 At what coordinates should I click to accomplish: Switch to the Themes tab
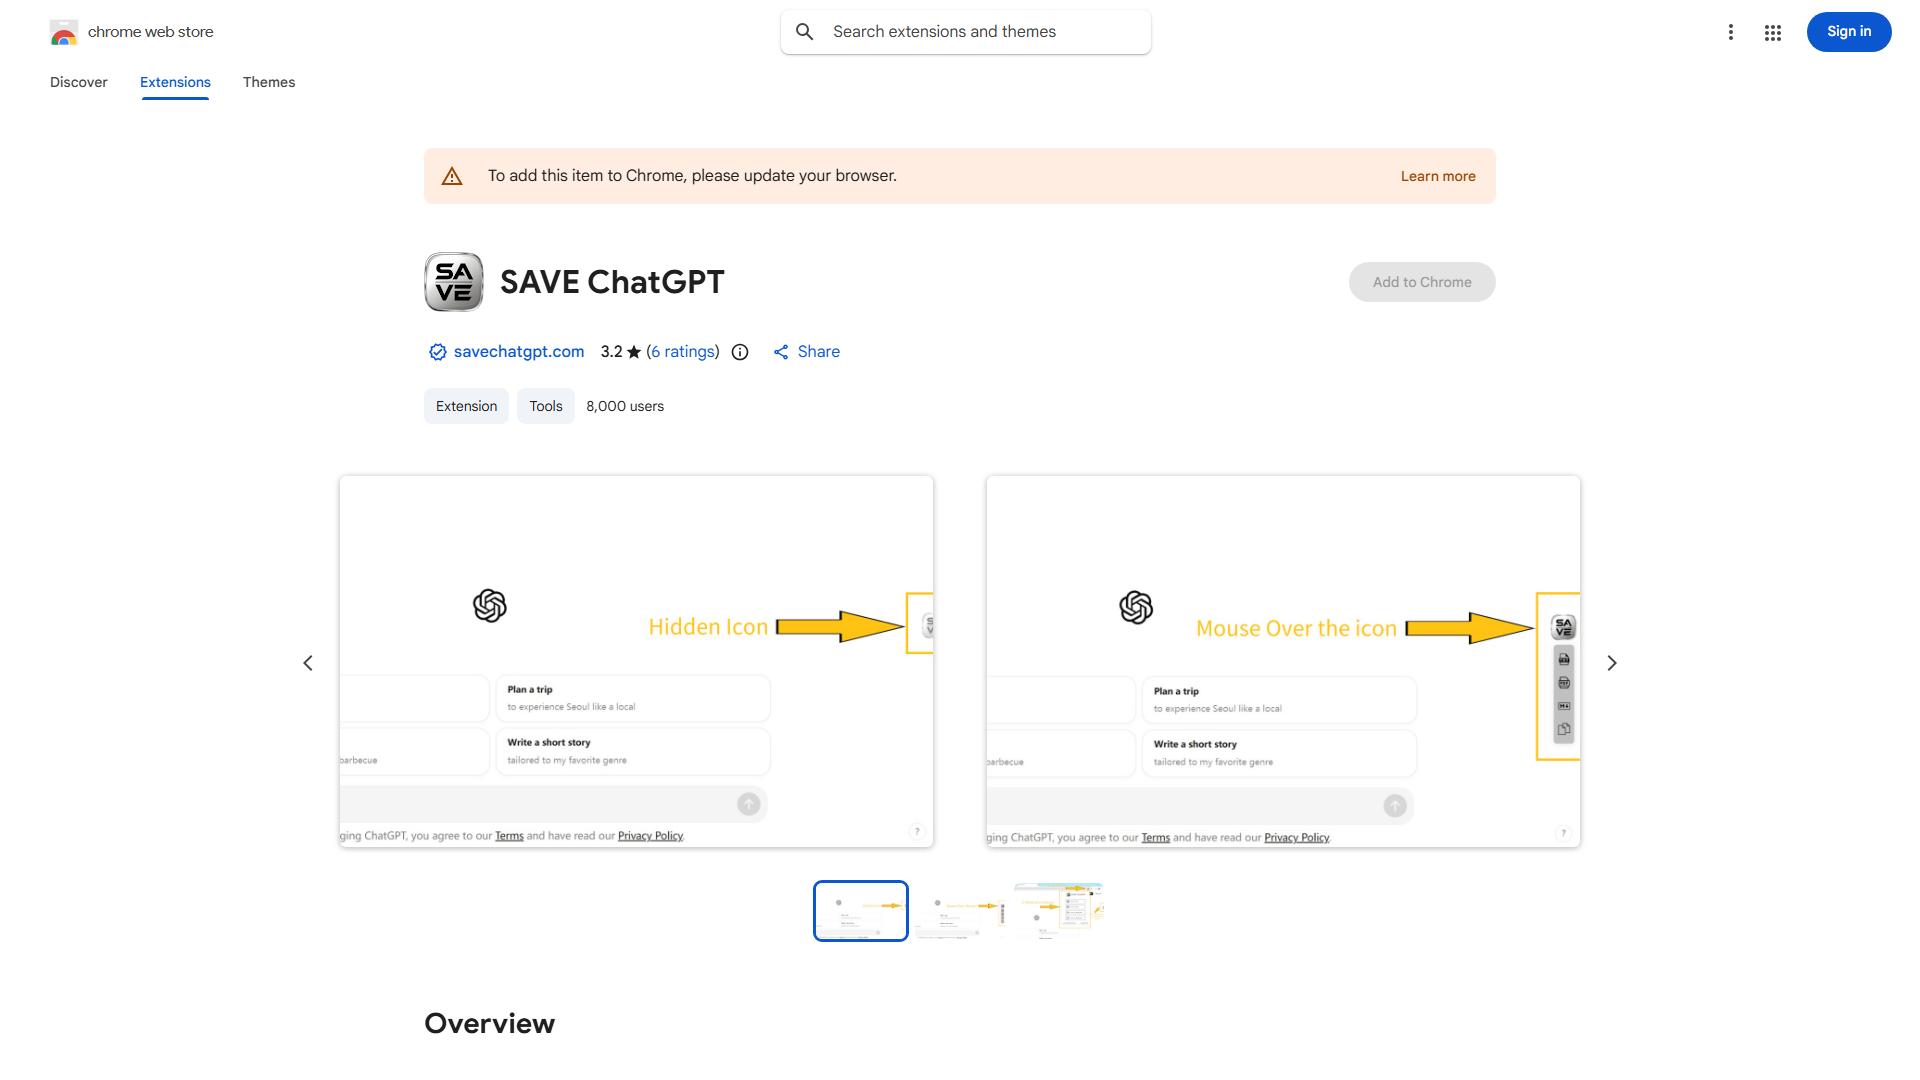tap(268, 82)
